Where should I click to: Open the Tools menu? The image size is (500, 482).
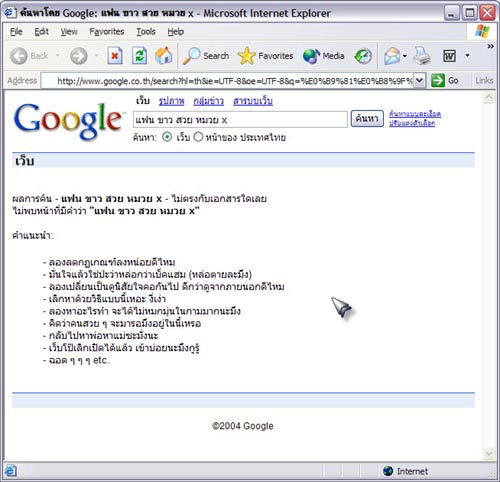point(146,32)
